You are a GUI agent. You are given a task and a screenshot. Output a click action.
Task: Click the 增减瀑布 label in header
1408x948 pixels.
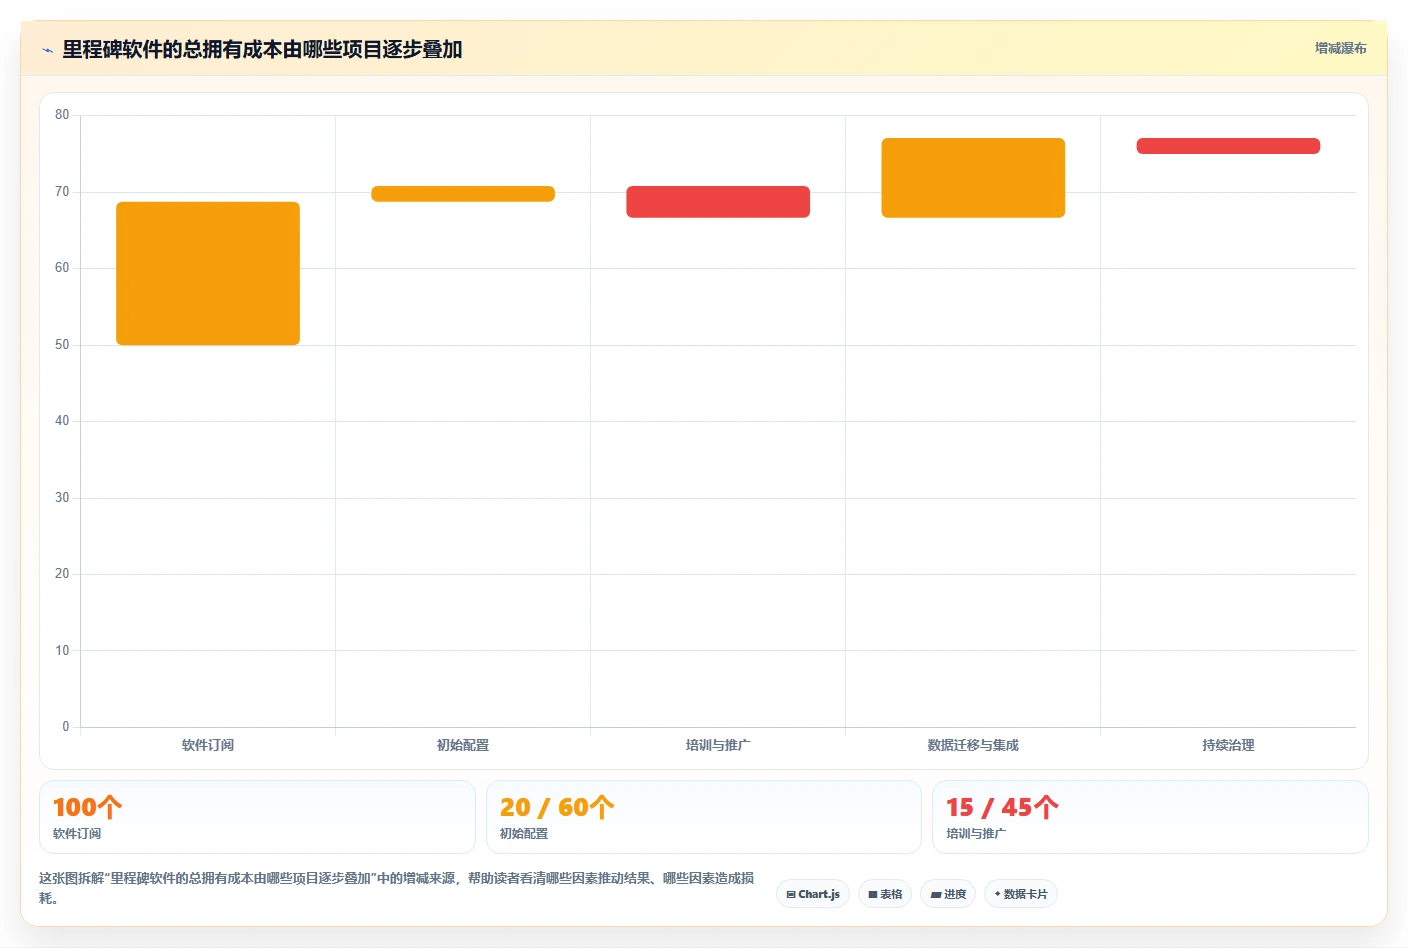pyautogui.click(x=1340, y=48)
